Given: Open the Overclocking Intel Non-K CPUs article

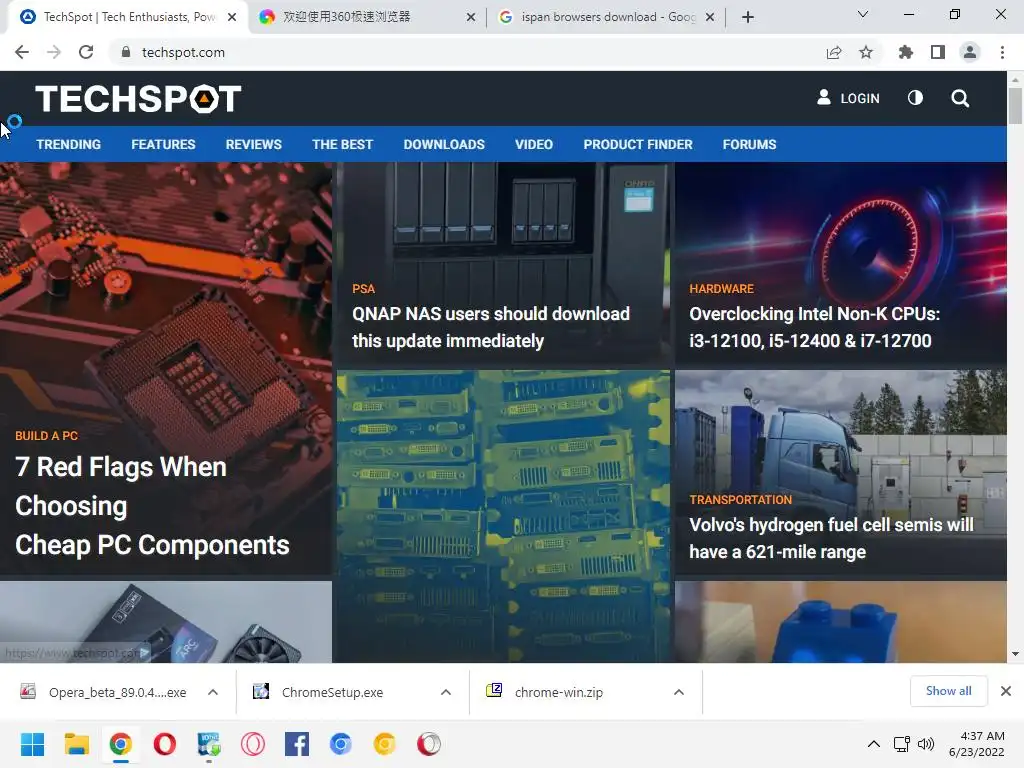Looking at the screenshot, I should [814, 327].
